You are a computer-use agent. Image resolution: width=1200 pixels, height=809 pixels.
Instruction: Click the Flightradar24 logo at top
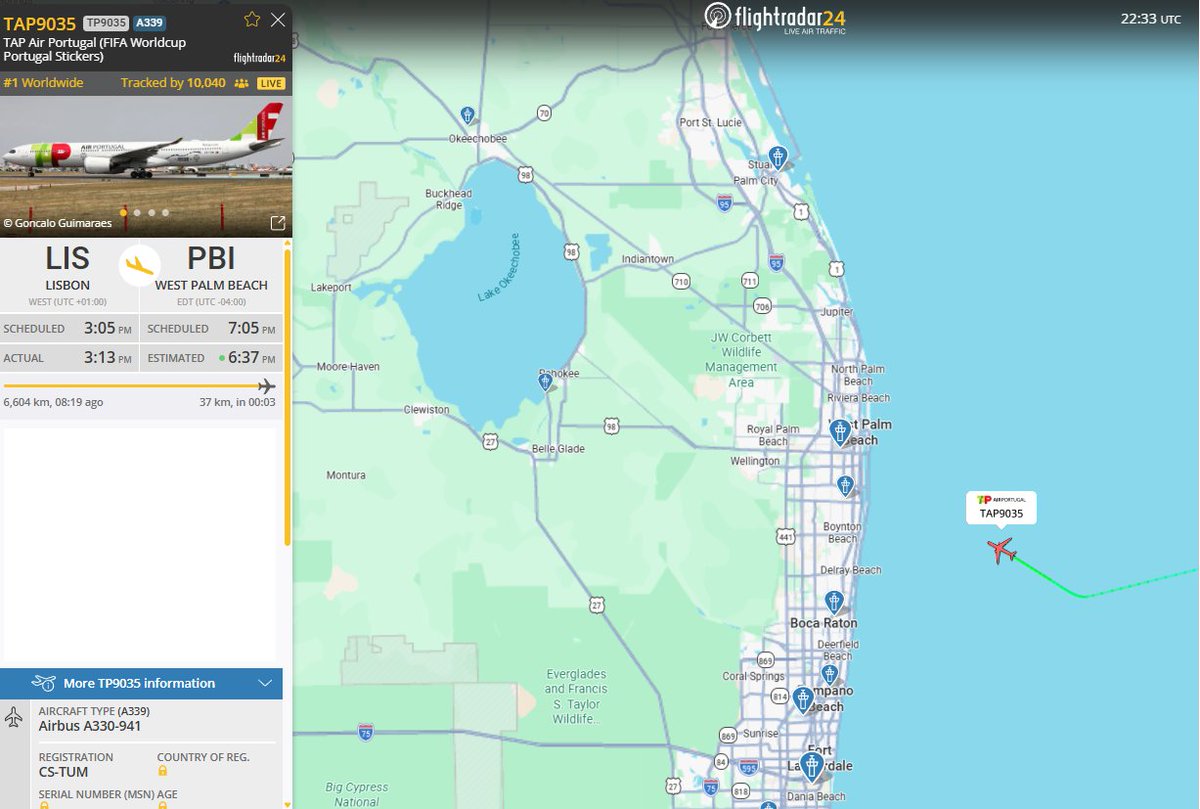pos(776,17)
